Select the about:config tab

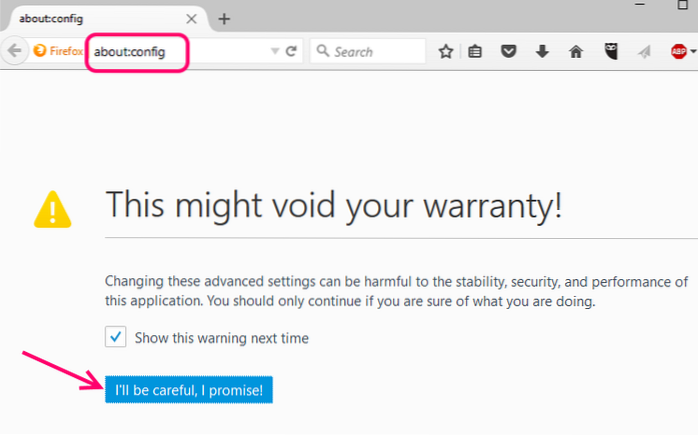pos(90,18)
